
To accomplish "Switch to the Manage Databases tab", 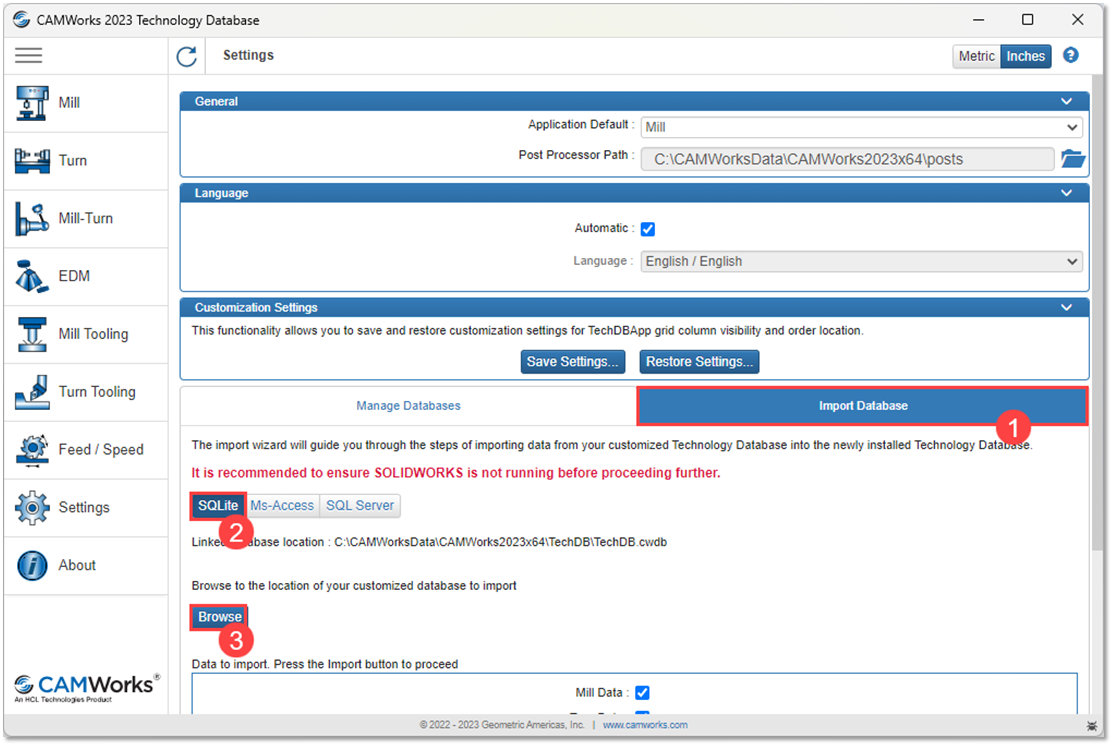I will click(x=408, y=406).
